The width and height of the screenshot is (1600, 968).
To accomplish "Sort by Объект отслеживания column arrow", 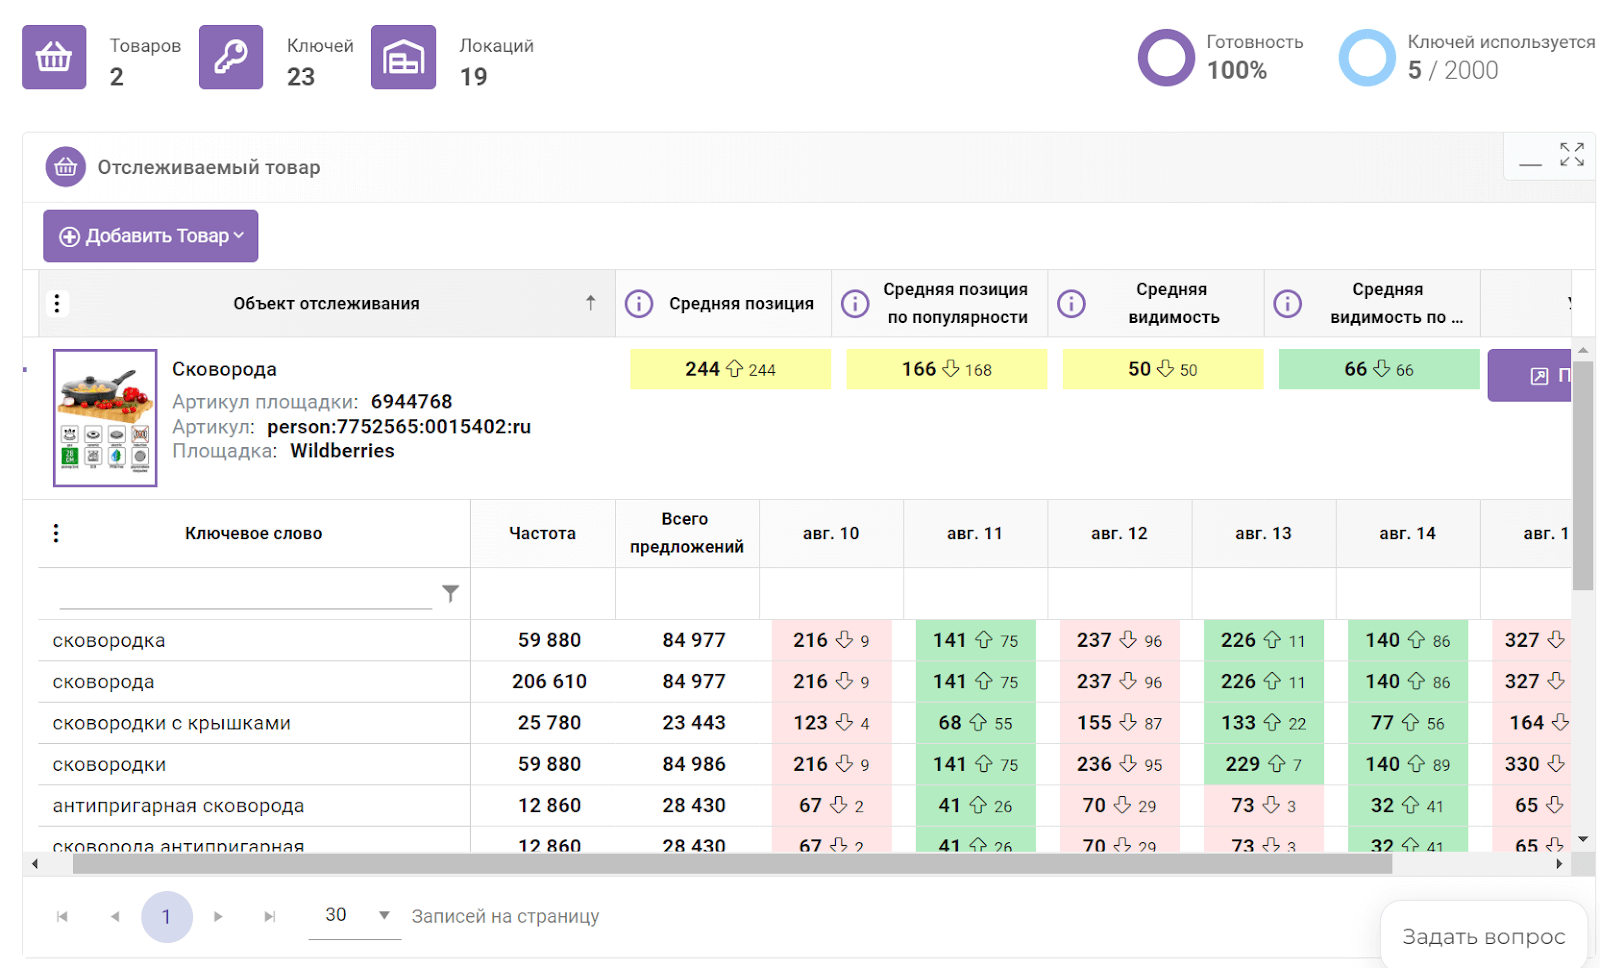I will [x=591, y=303].
